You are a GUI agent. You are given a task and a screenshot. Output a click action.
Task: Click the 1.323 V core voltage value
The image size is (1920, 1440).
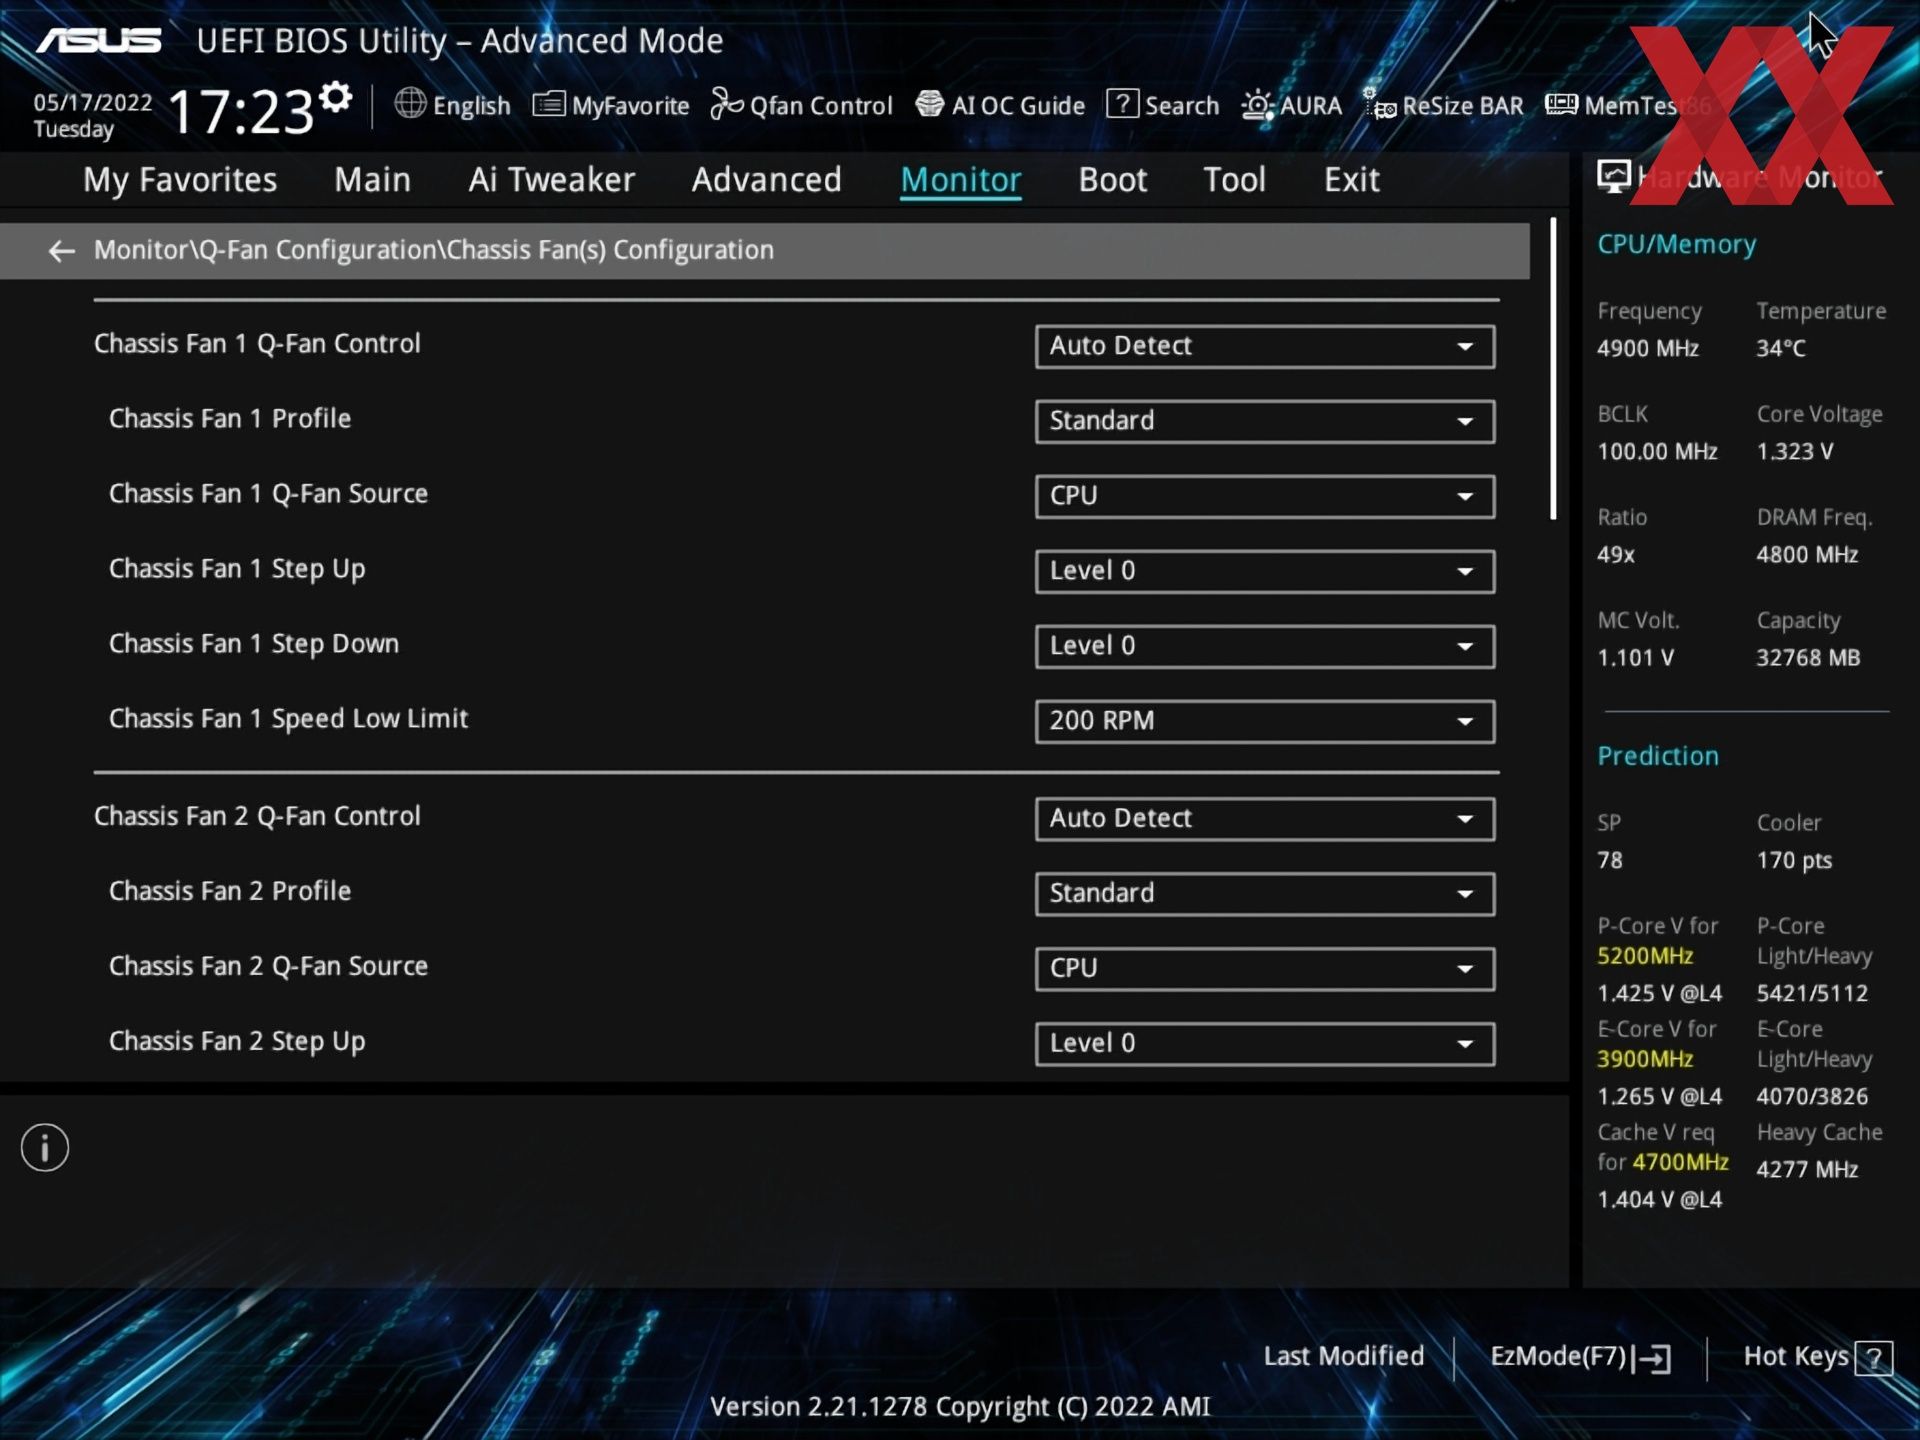[x=1794, y=452]
